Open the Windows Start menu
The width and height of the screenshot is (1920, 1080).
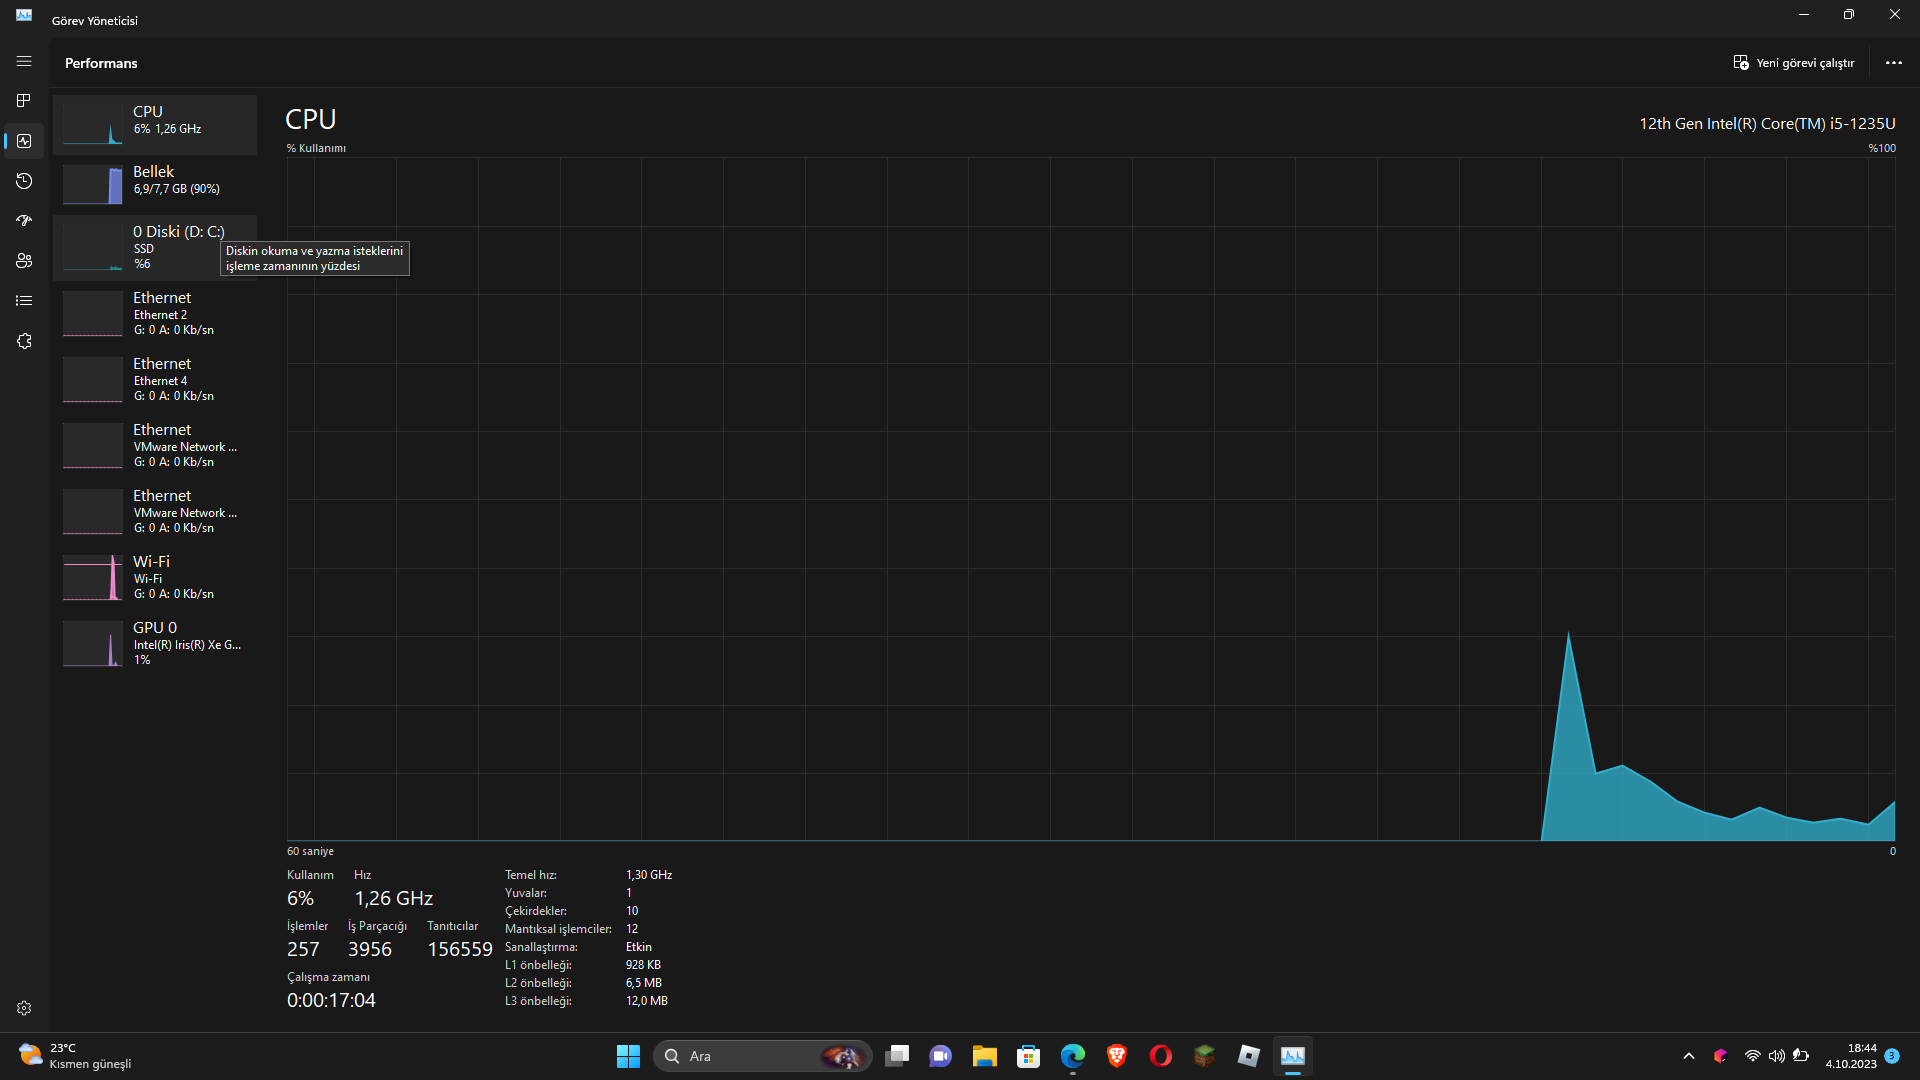(628, 1056)
